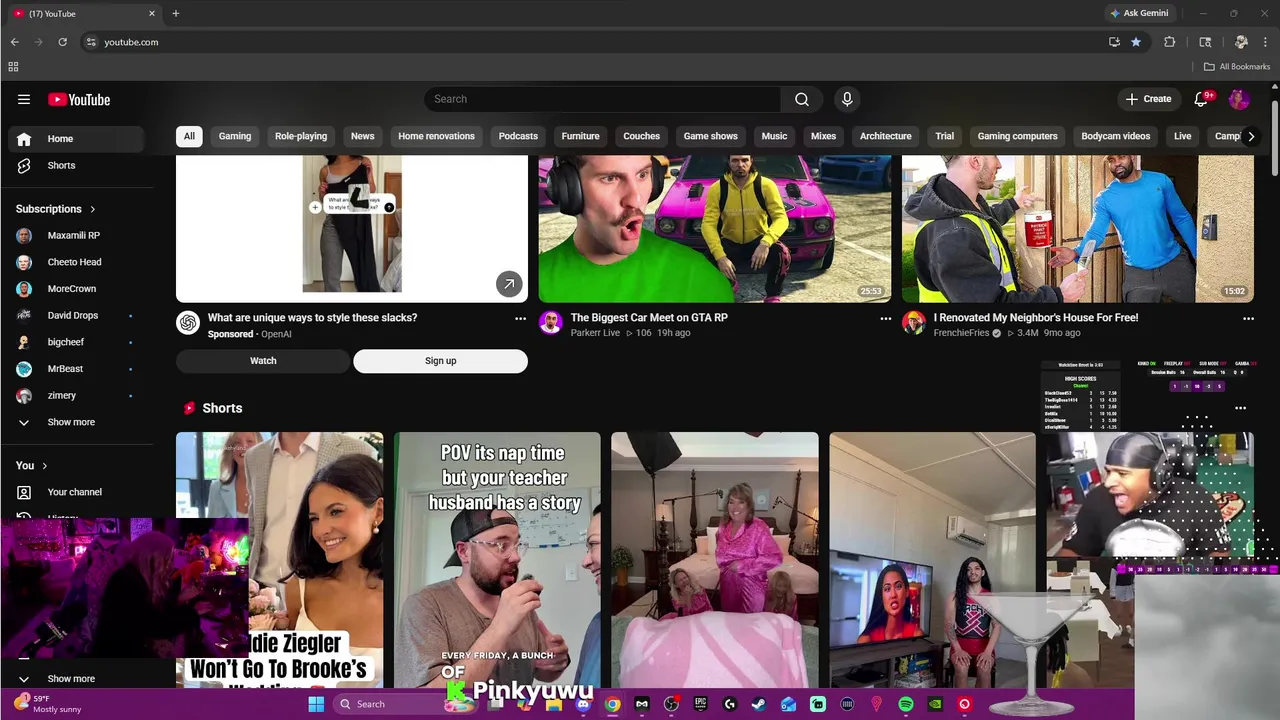The width and height of the screenshot is (1280, 720).
Task: Select the Game shows filter chip
Action: click(710, 136)
